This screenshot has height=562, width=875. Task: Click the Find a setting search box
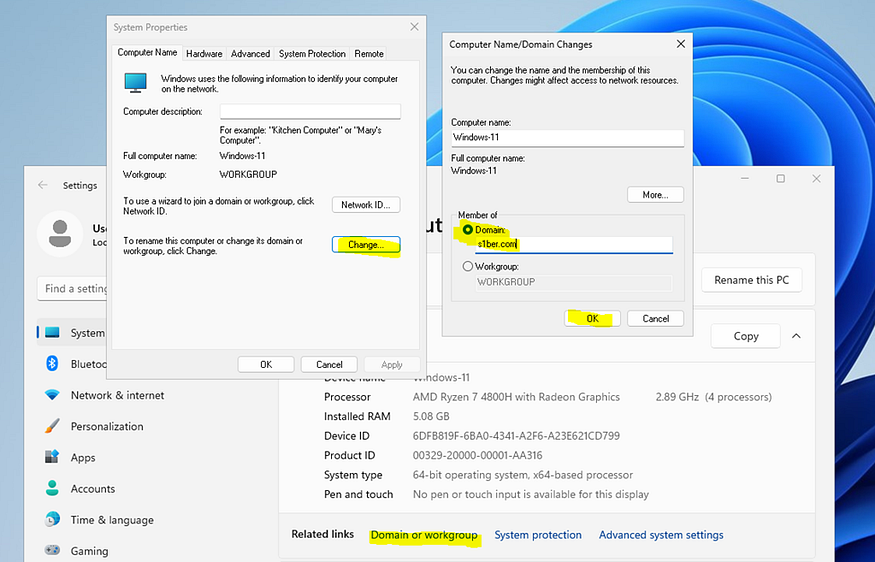pyautogui.click(x=73, y=289)
